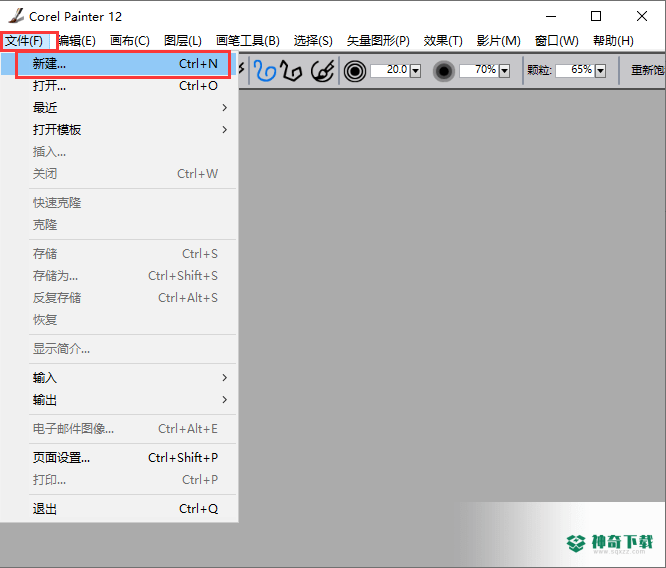Expand the 输出 submenu
666x568 pixels.
119,400
